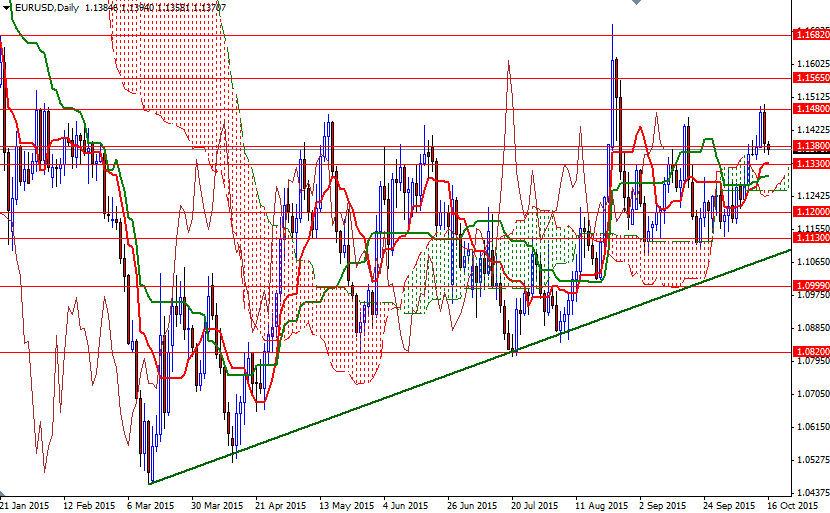
Task: Click the 1.14800 resistance level label
Action: pos(810,108)
